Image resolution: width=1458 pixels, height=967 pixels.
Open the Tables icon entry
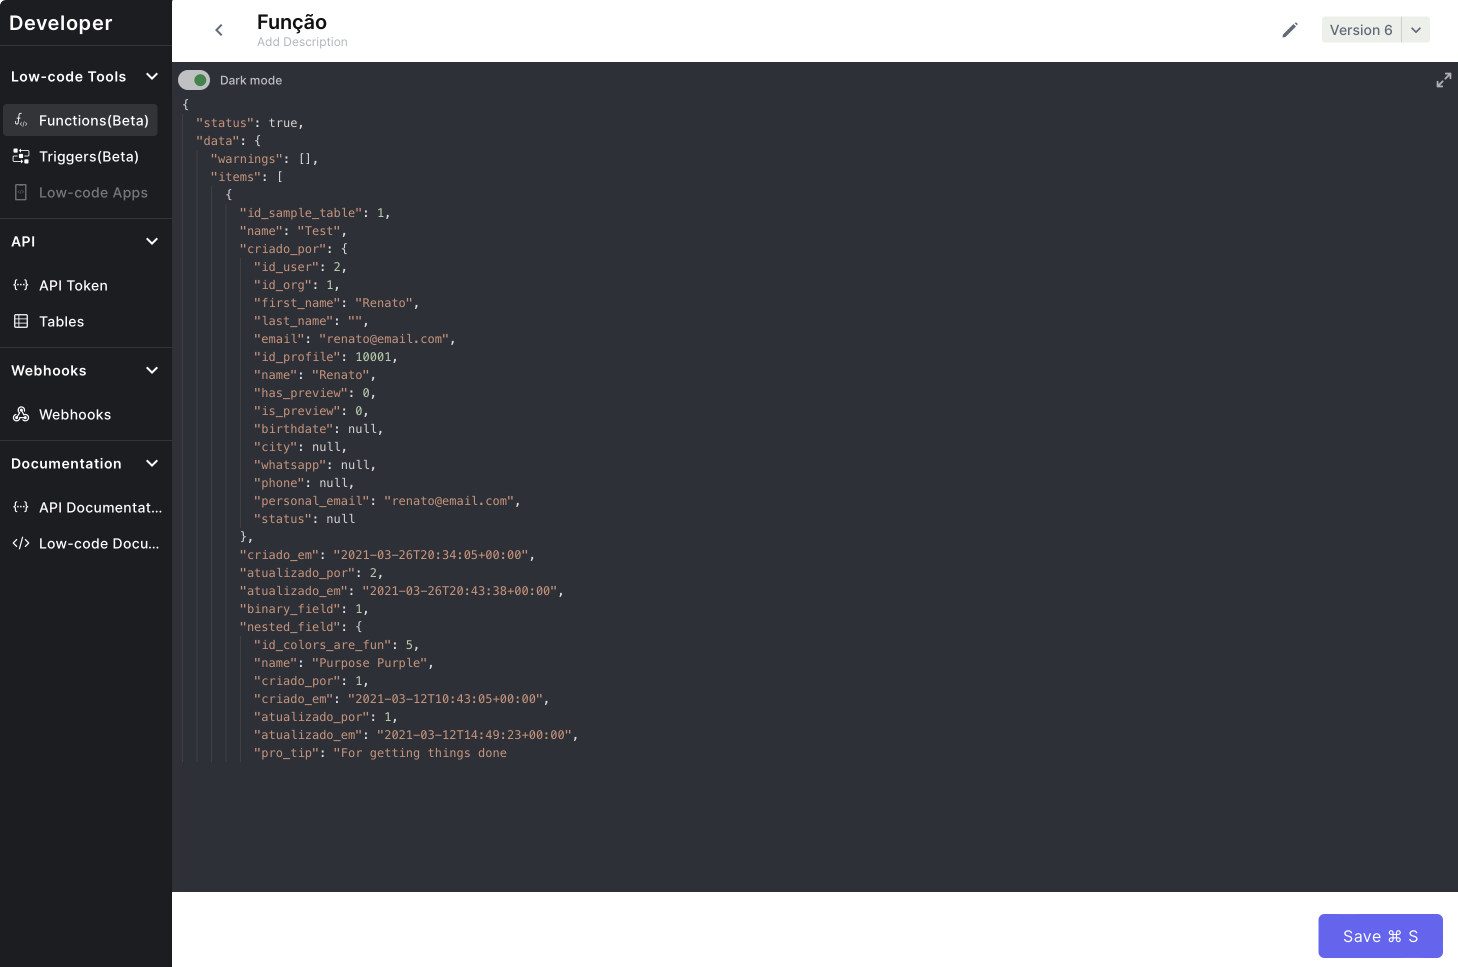pos(20,321)
